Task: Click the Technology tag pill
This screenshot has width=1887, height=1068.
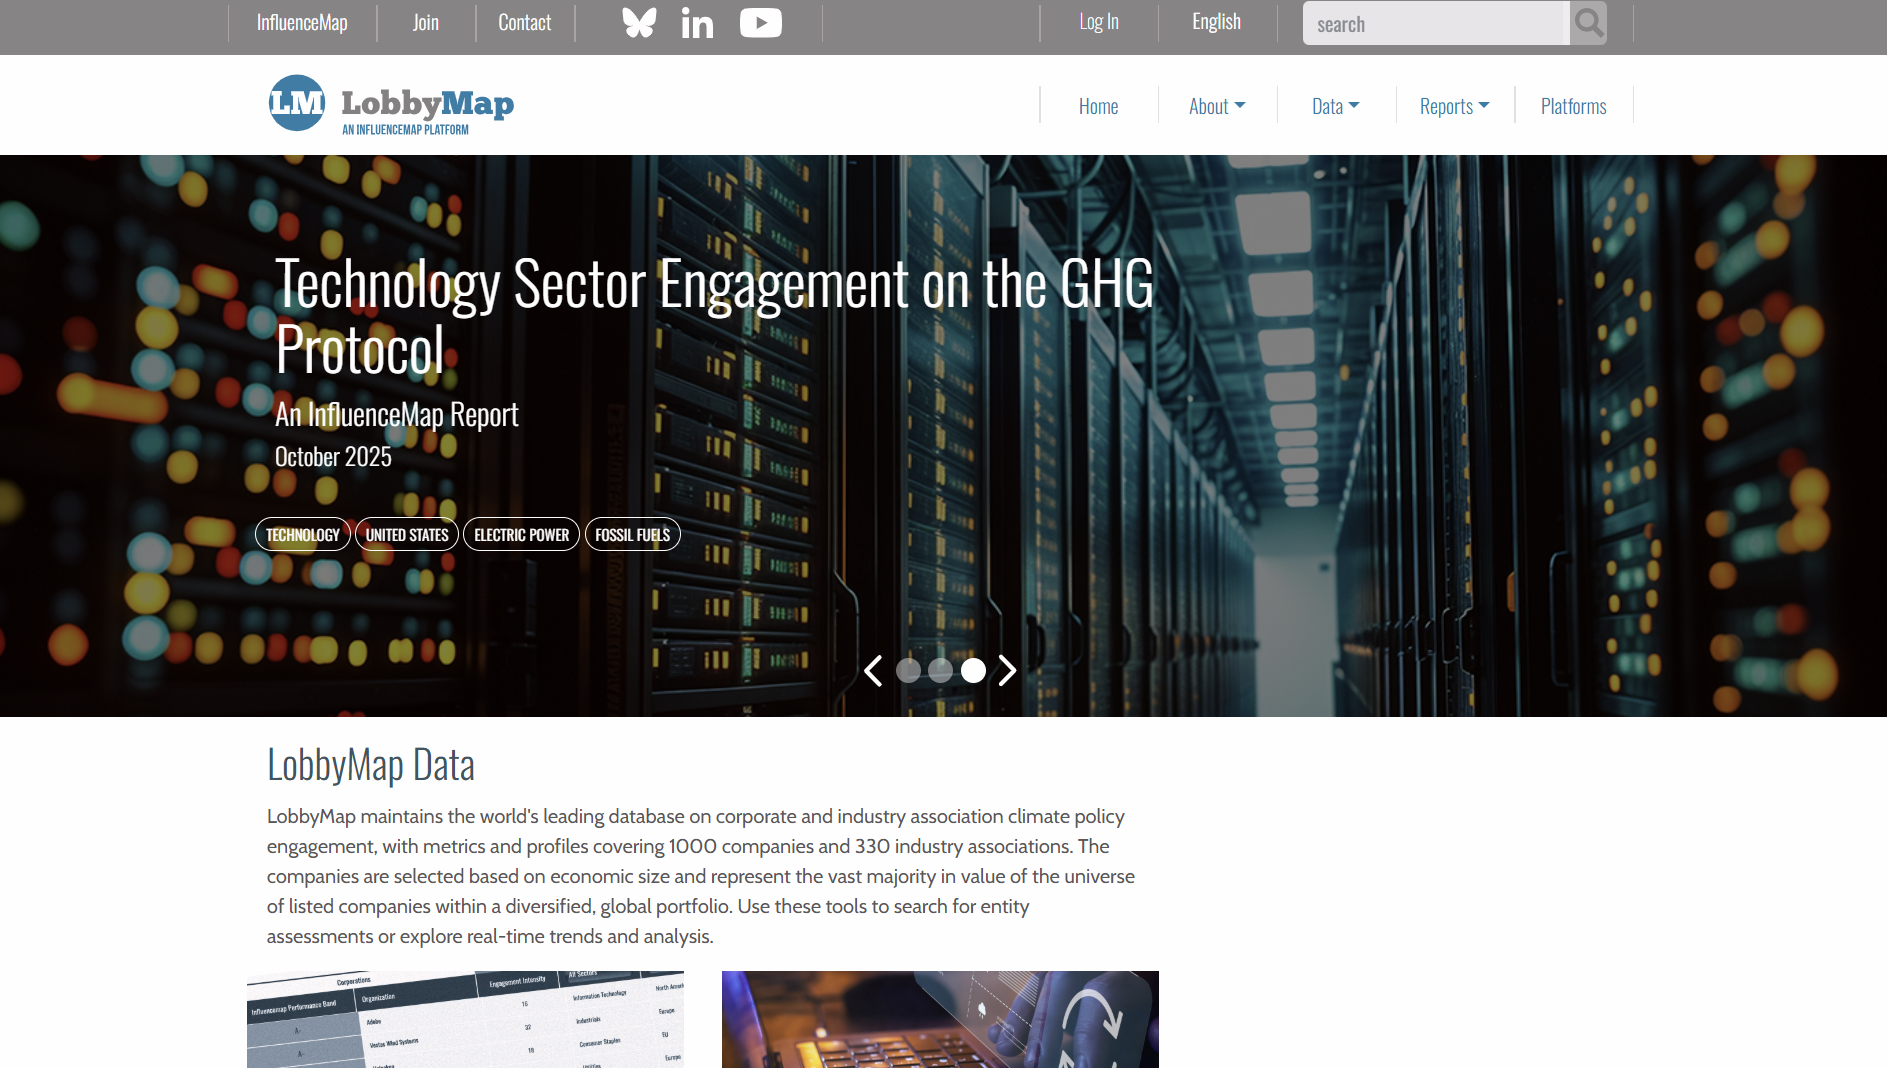Action: coord(302,535)
